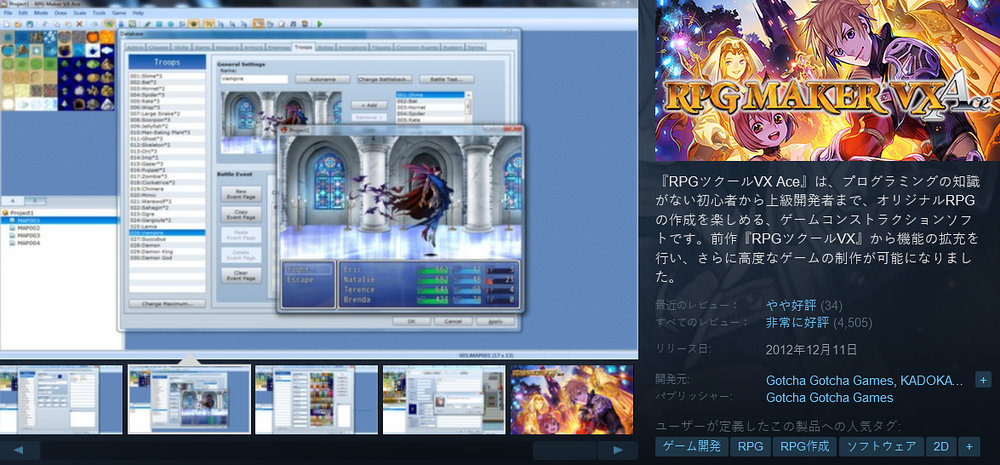Click OK in the Database dialog

411,321
